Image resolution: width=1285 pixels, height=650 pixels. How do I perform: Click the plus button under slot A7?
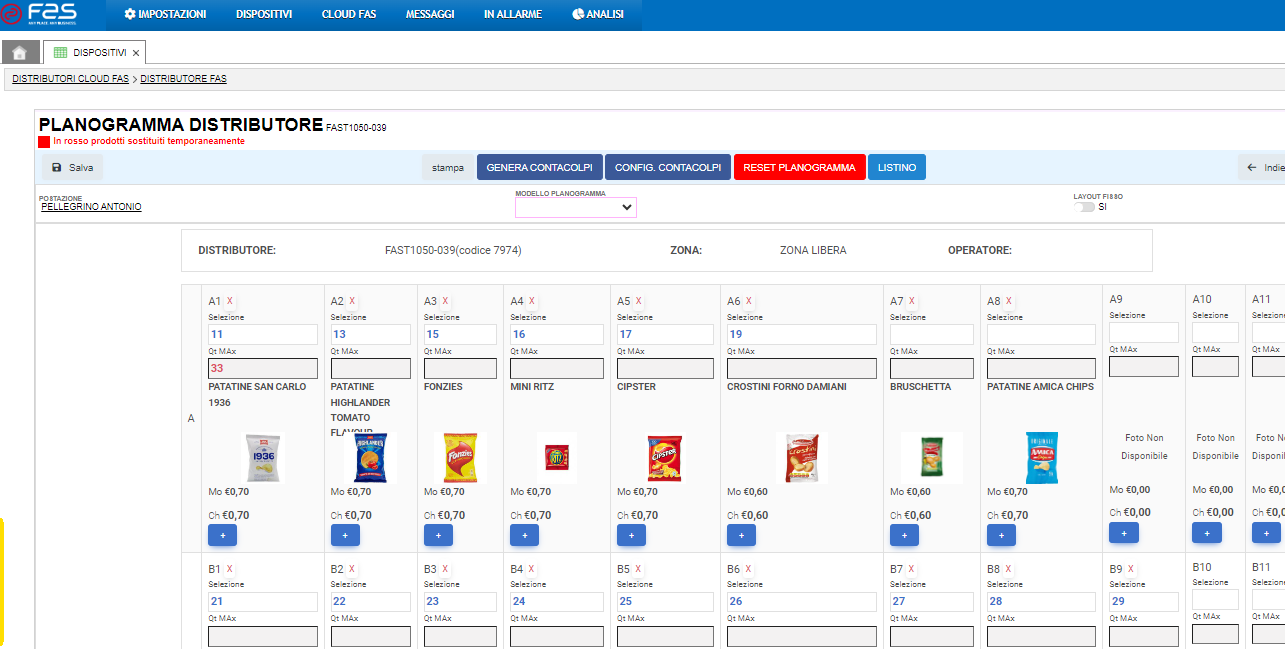pyautogui.click(x=905, y=535)
